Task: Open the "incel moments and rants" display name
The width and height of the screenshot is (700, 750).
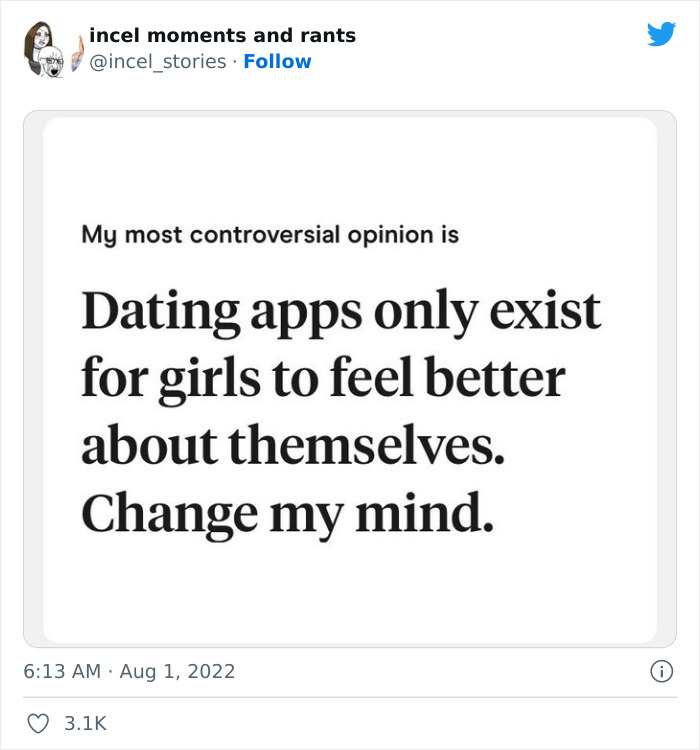Action: click(222, 36)
